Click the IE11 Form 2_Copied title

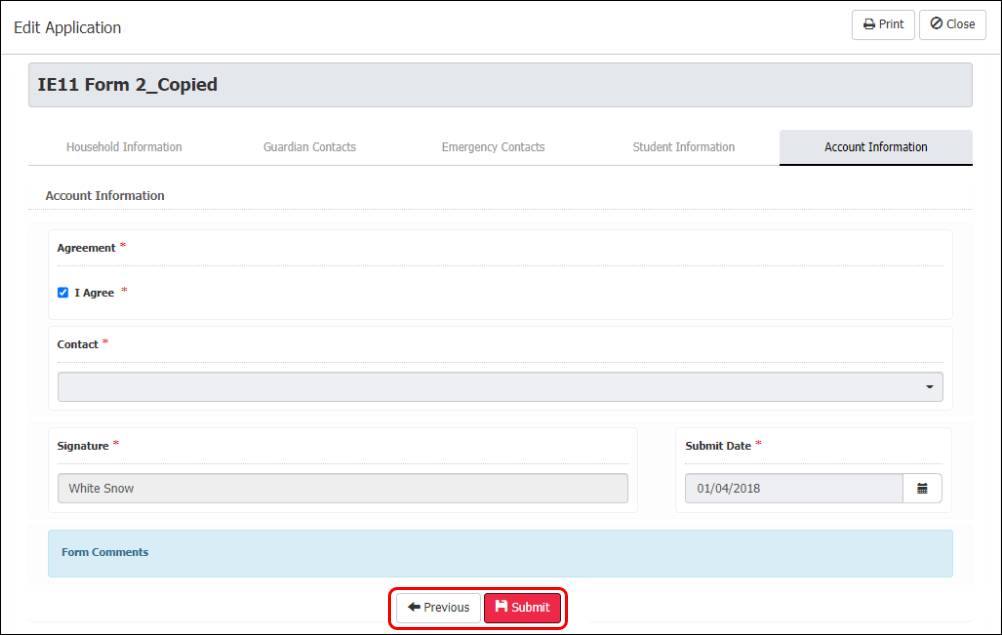127,85
